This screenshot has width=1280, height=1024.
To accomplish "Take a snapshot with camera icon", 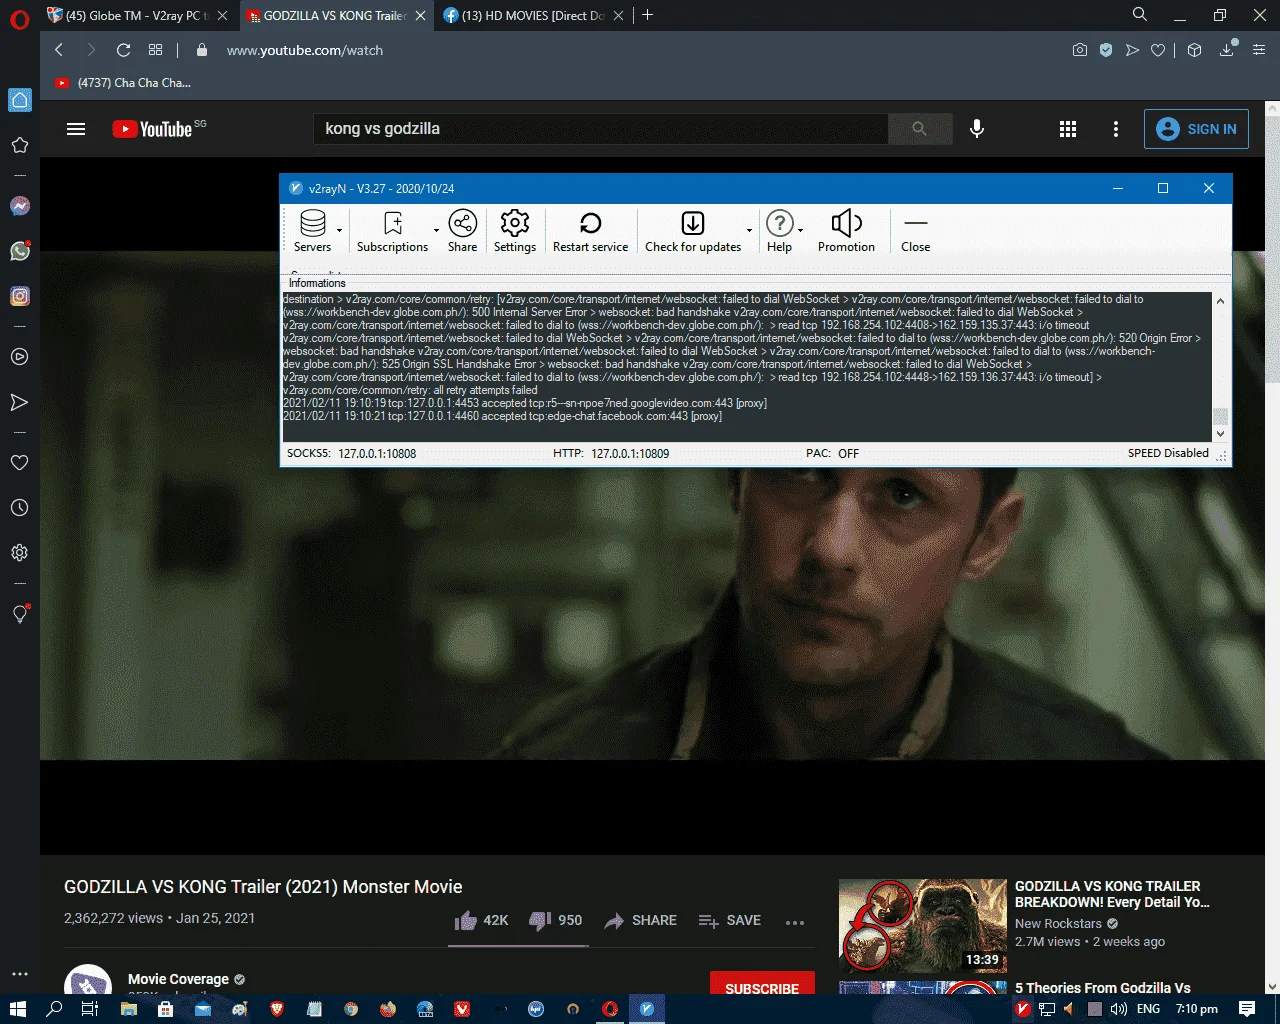I will click(1080, 50).
